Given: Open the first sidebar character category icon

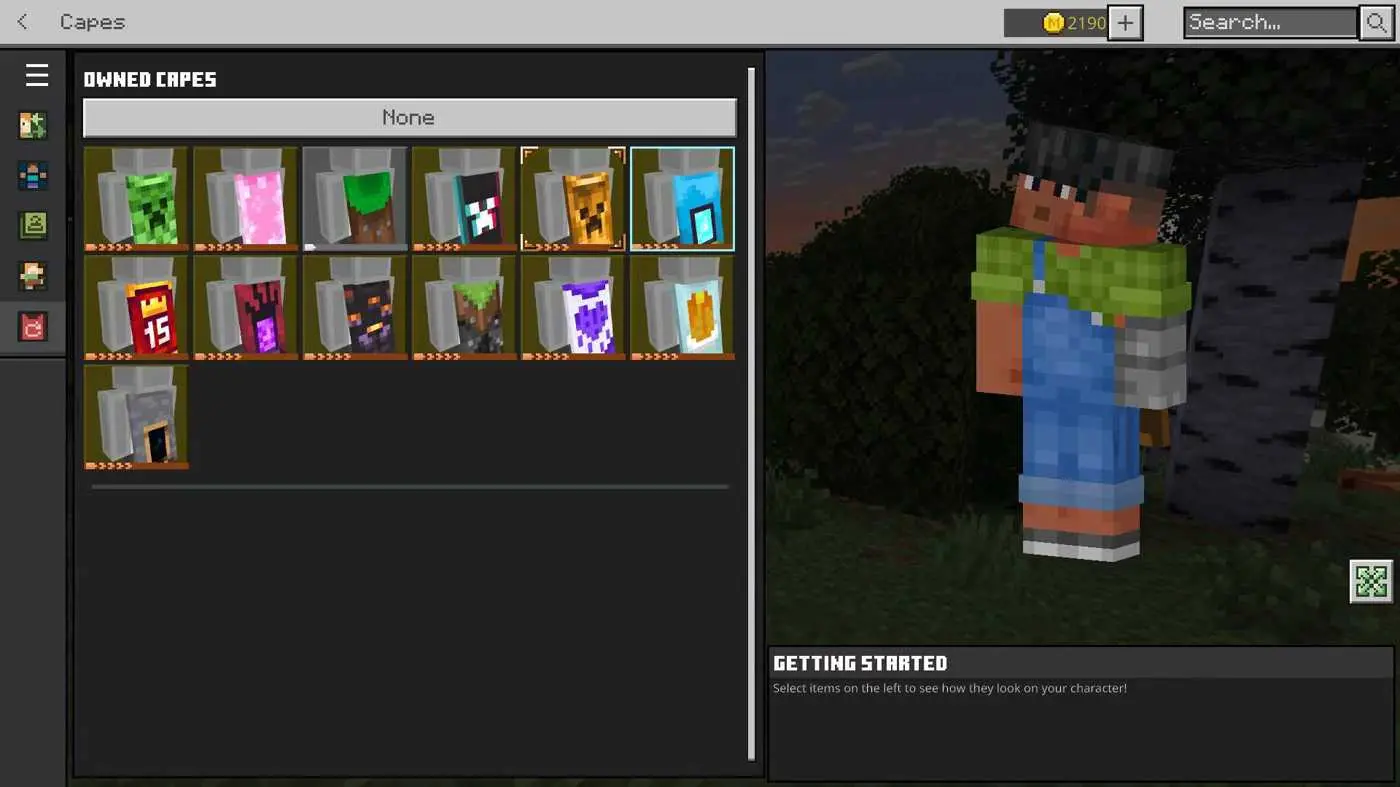Looking at the screenshot, I should (33, 126).
